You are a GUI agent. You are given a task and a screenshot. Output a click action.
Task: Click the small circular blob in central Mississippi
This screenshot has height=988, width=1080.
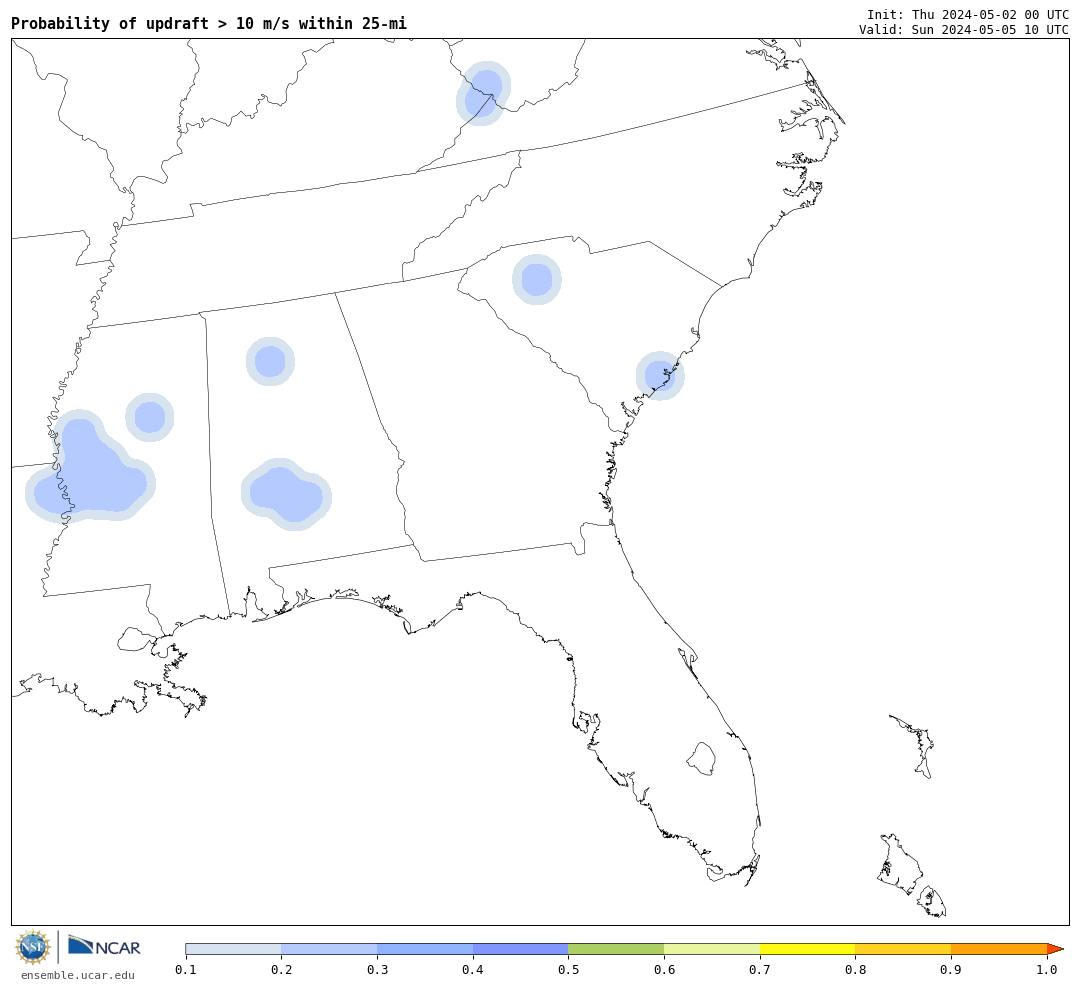[x=149, y=418]
